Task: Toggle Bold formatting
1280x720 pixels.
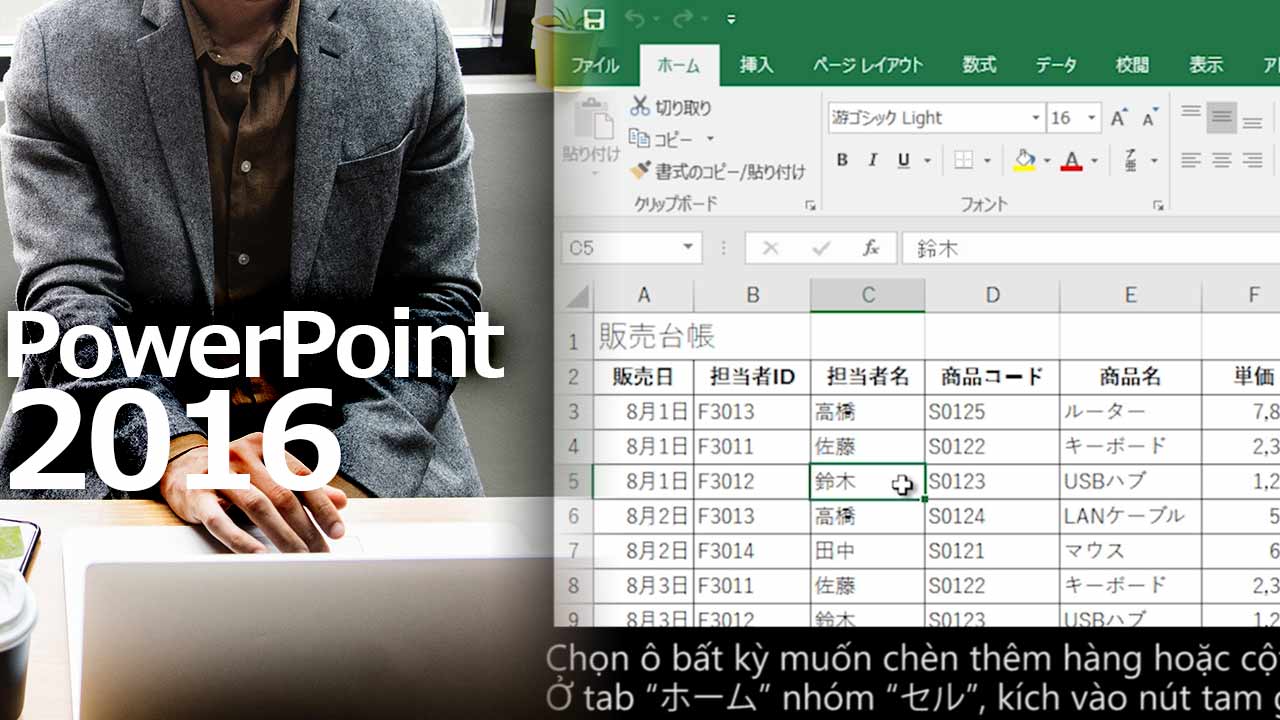Action: point(842,160)
